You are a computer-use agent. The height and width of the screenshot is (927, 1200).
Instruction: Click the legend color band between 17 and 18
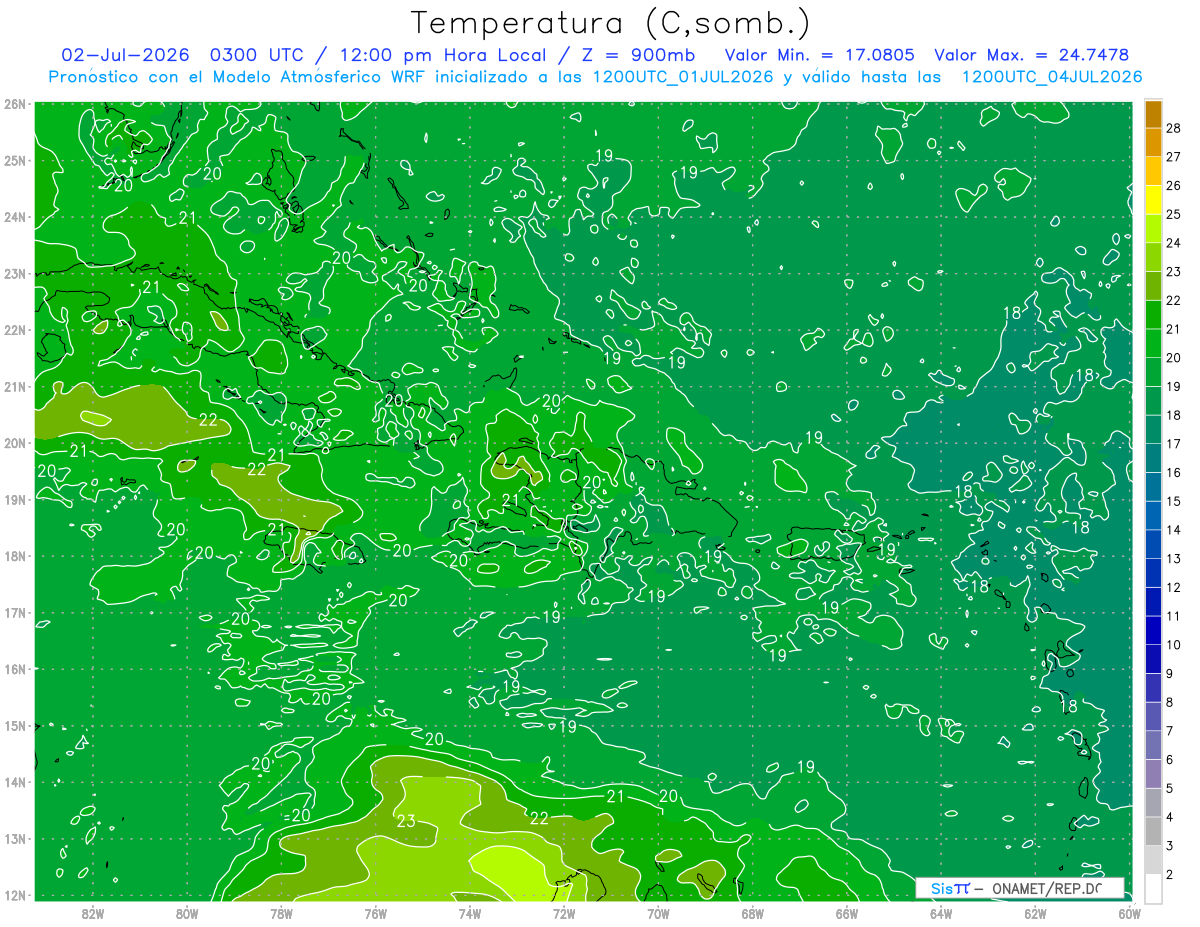(1153, 429)
